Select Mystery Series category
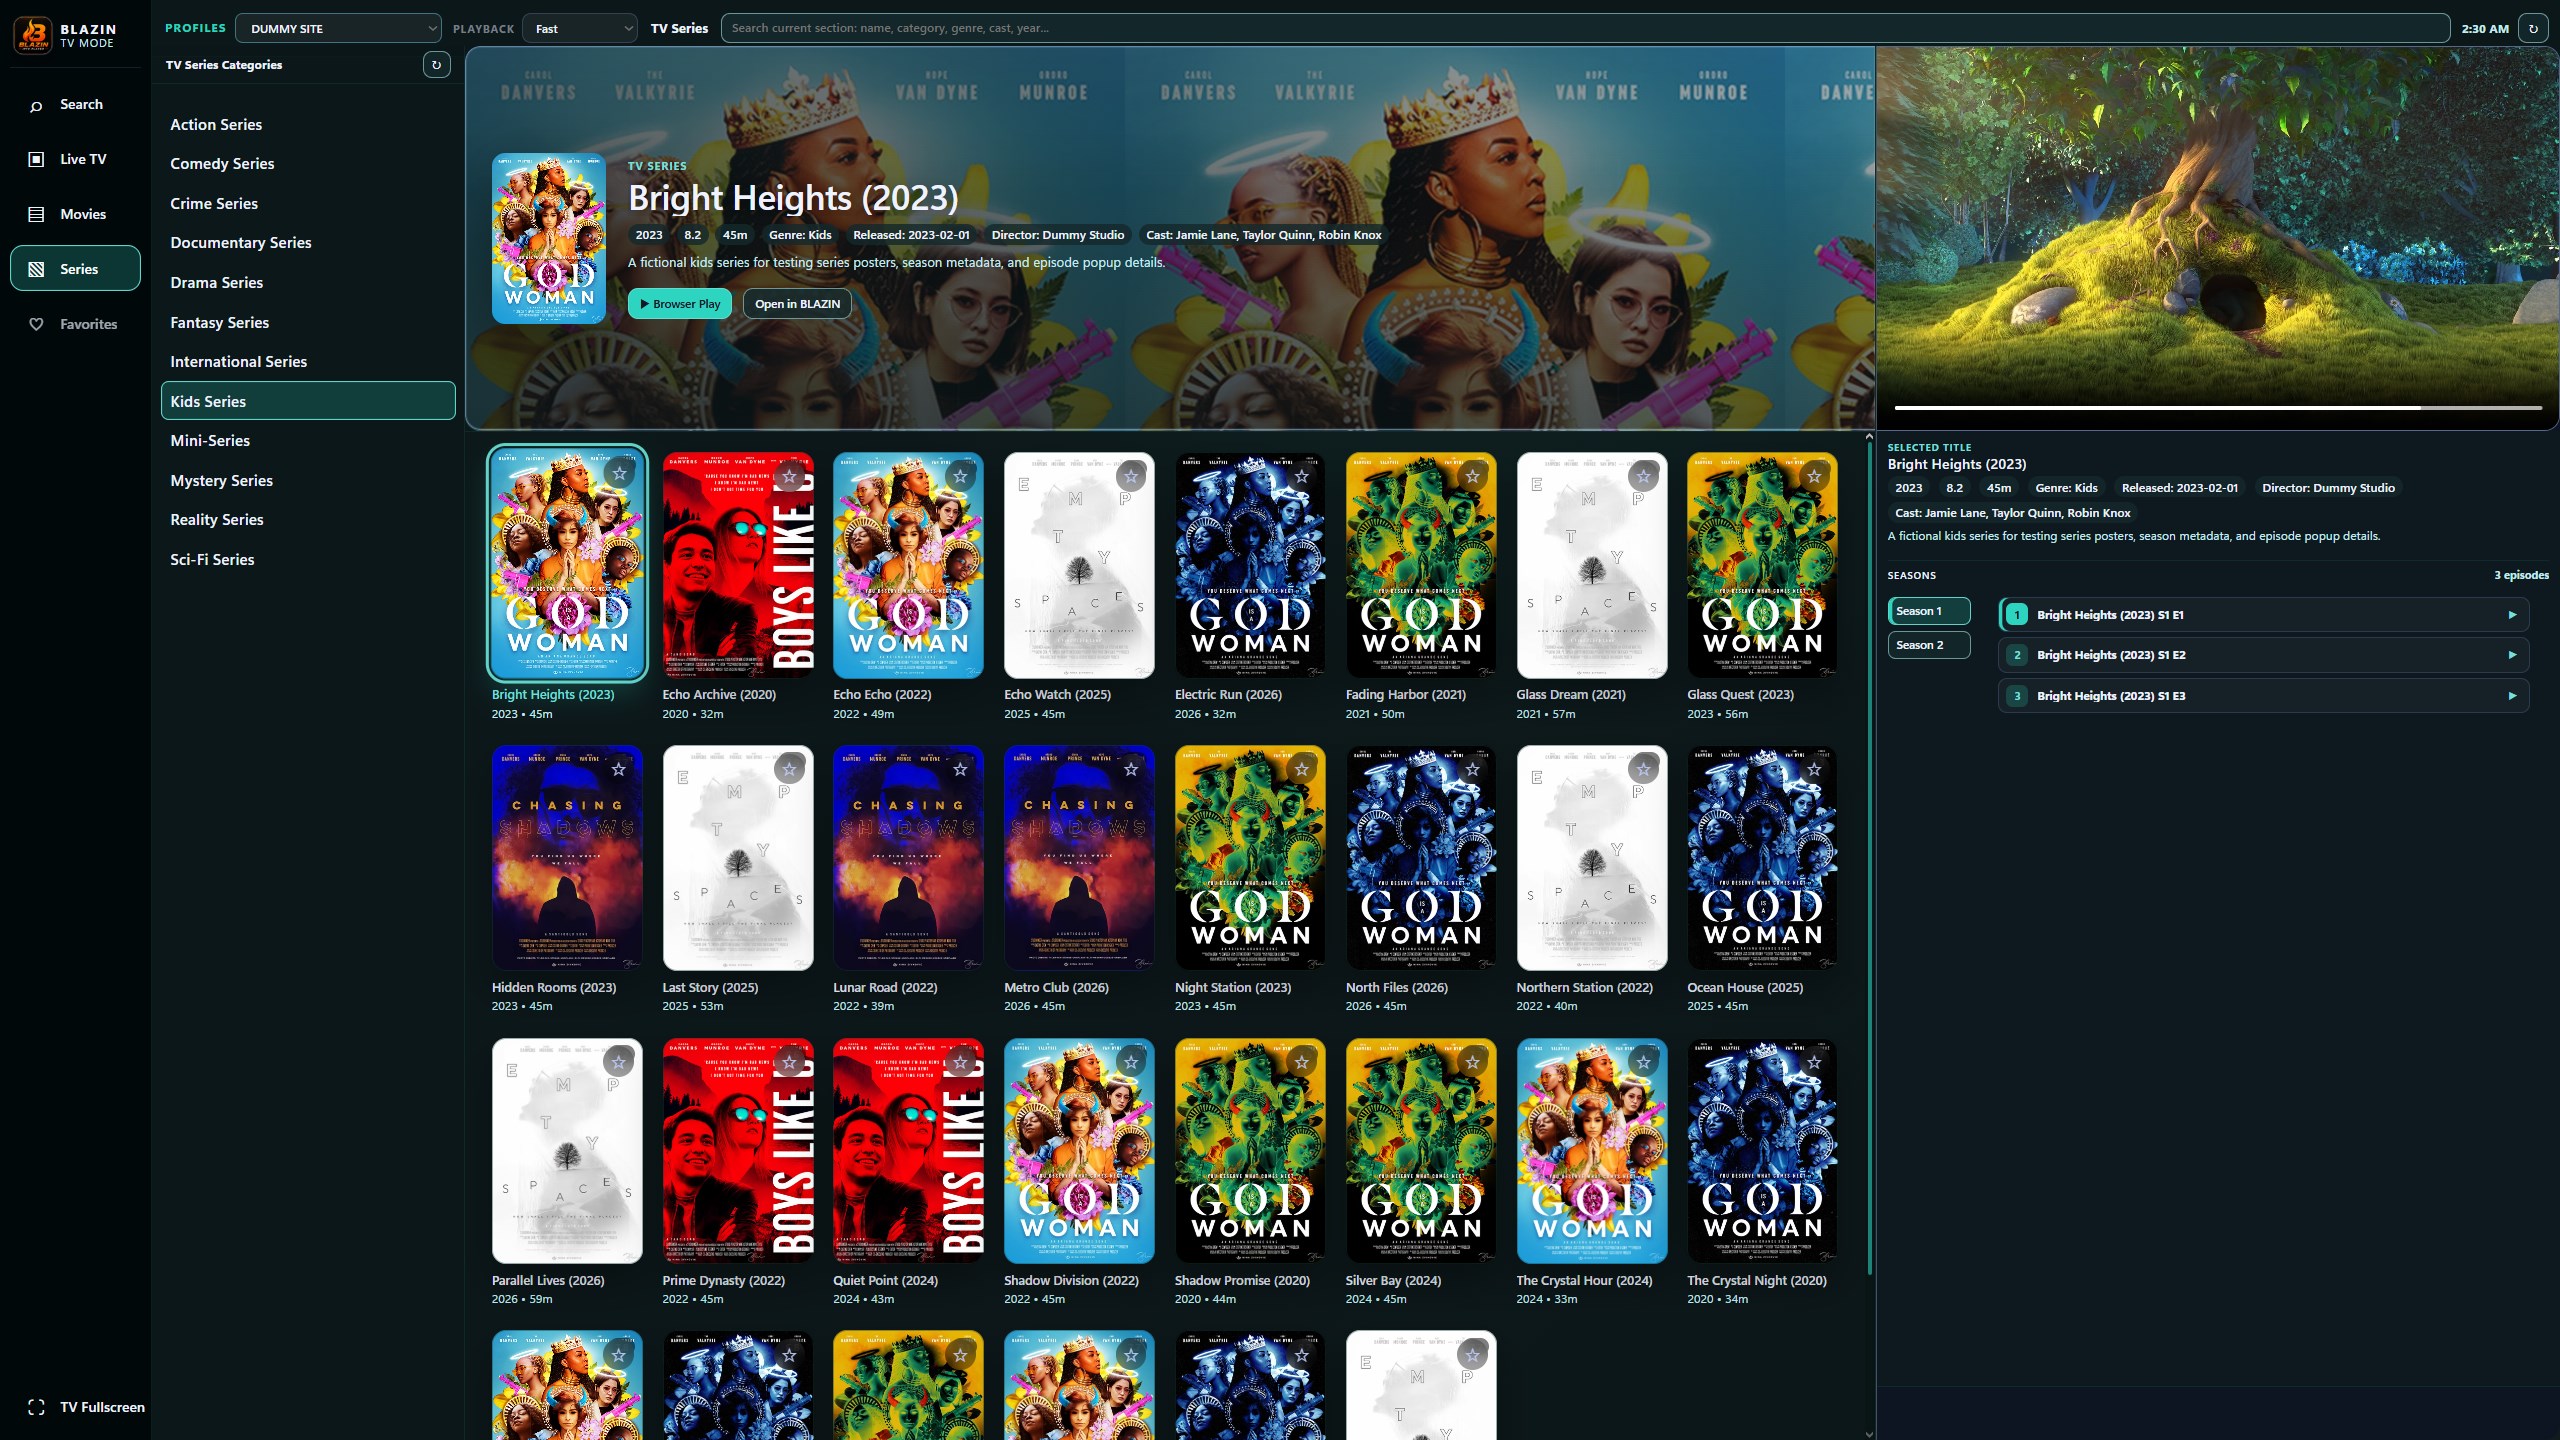The height and width of the screenshot is (1440, 2560). (308, 480)
